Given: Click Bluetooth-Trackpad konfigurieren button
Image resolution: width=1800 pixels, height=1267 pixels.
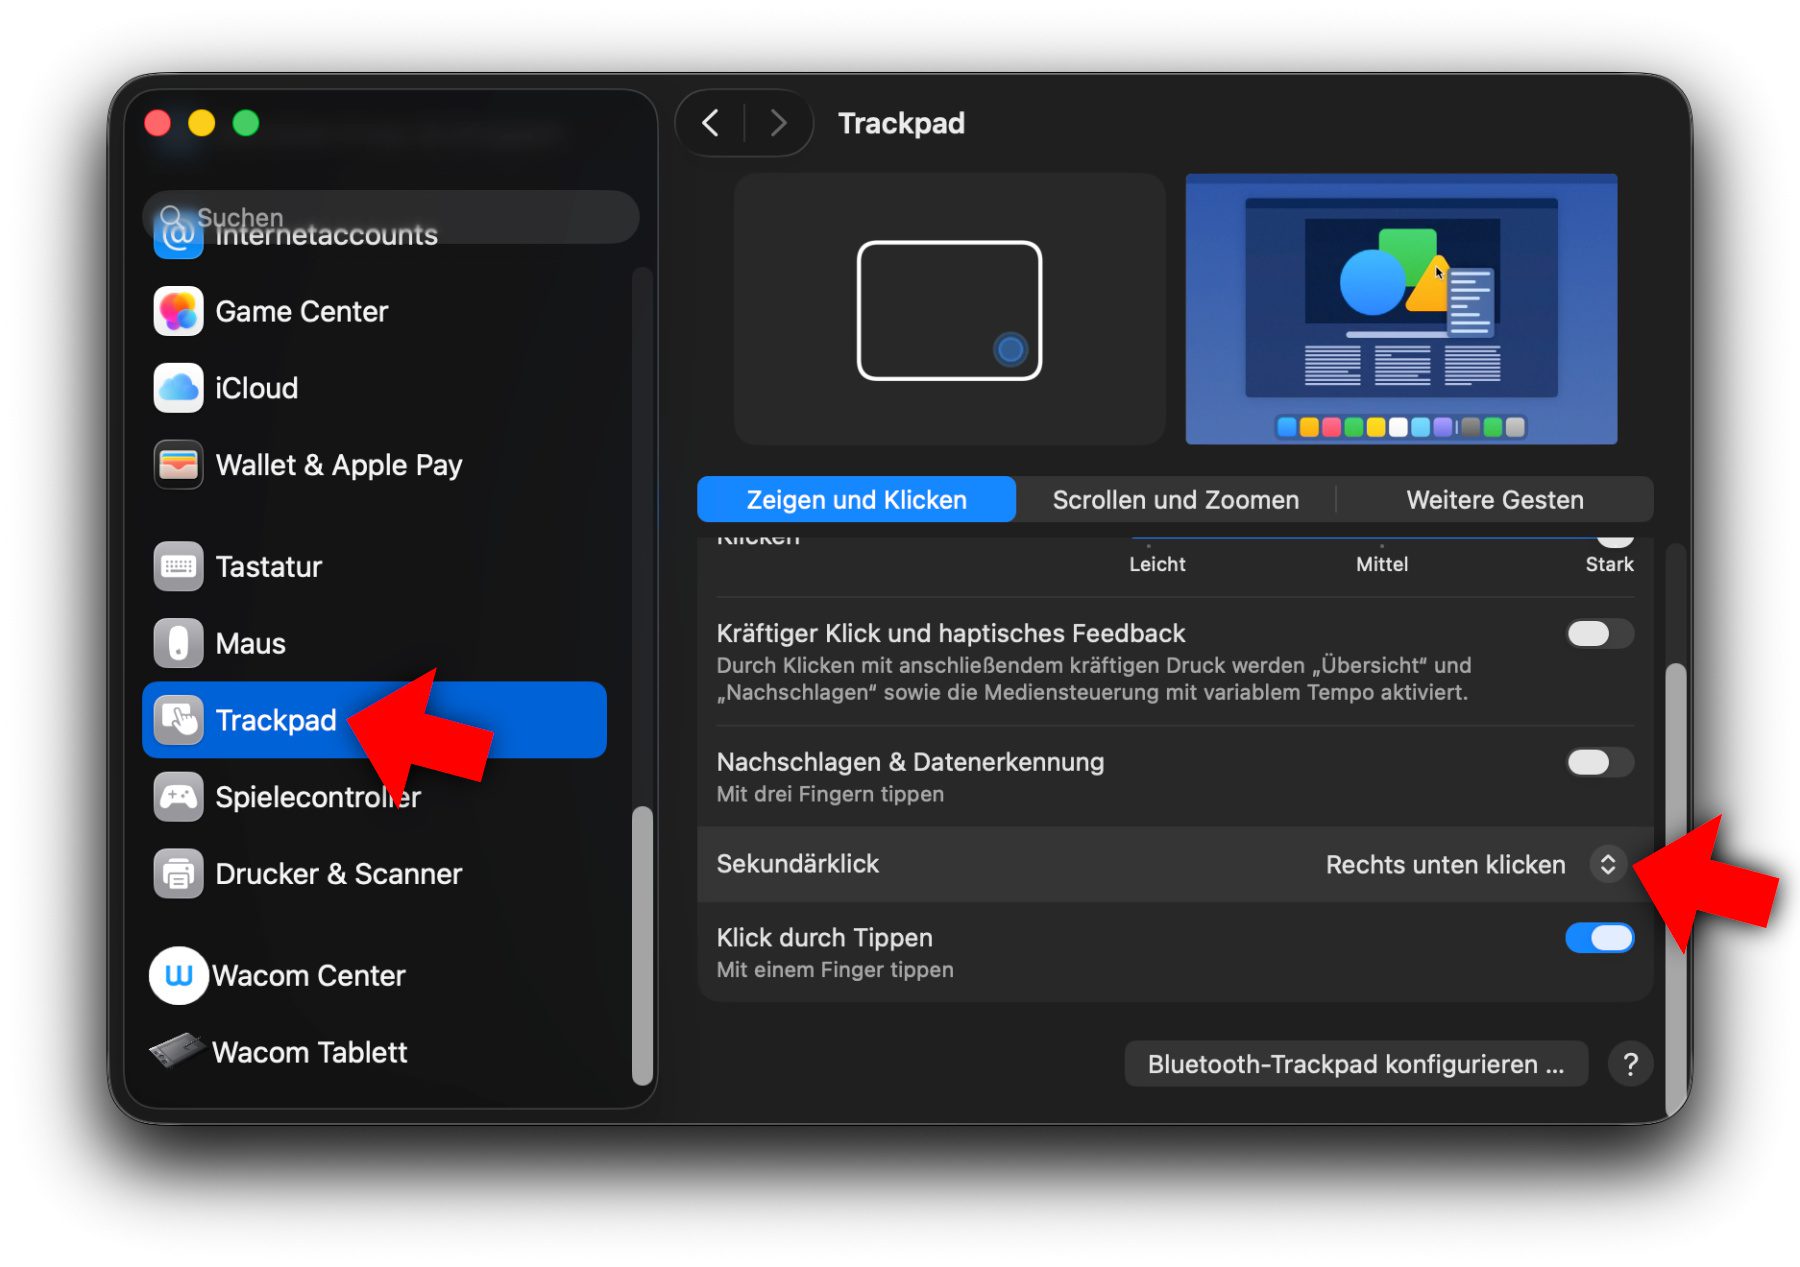Looking at the screenshot, I should click(x=1355, y=1064).
